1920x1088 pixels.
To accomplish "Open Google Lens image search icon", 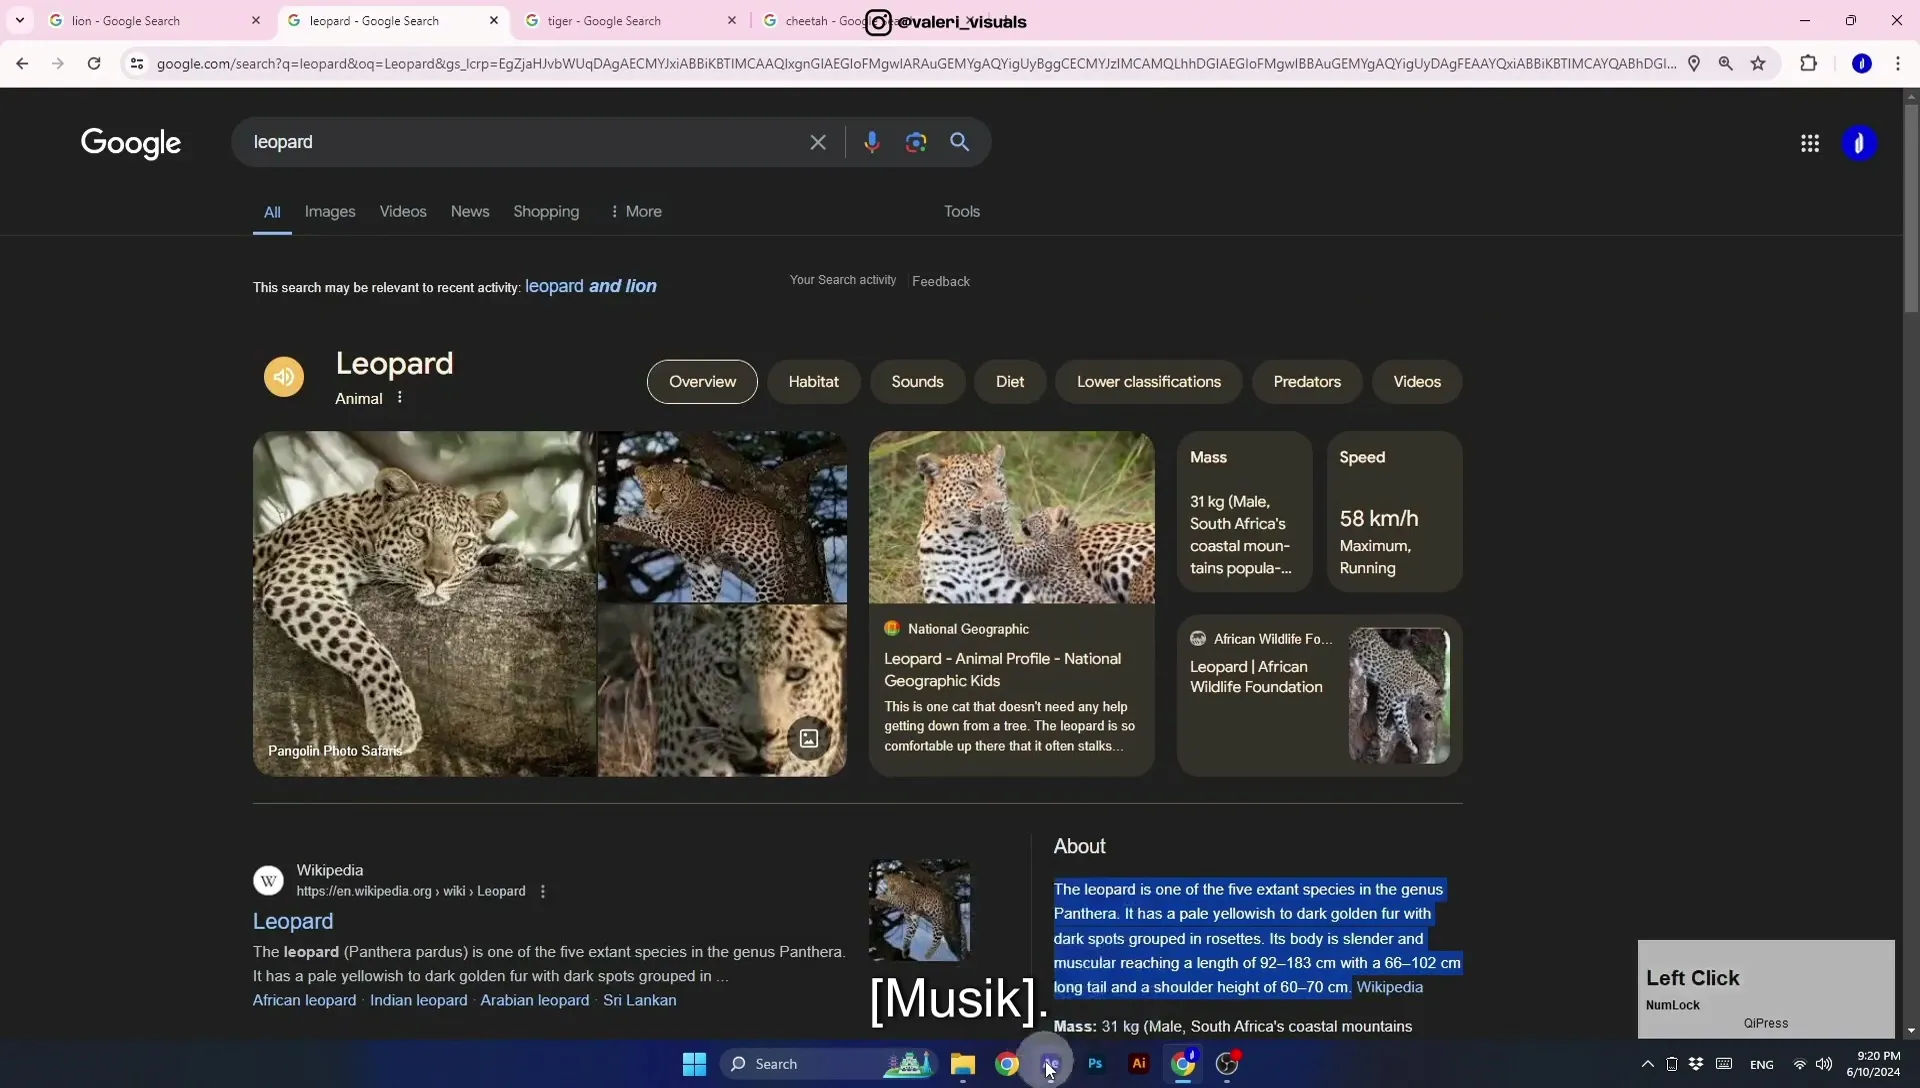I will point(915,142).
